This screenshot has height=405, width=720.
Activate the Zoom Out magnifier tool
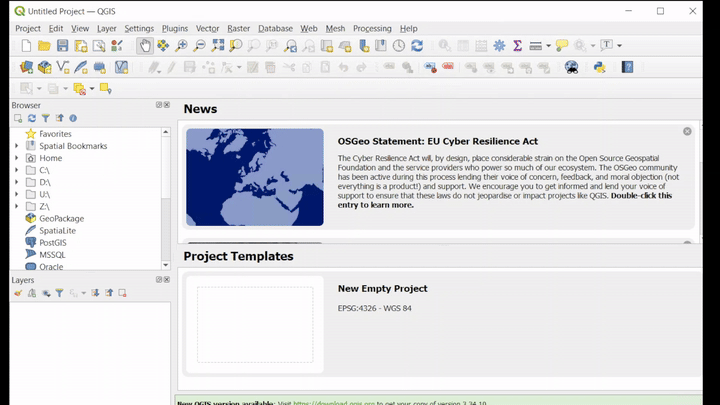[x=199, y=45]
